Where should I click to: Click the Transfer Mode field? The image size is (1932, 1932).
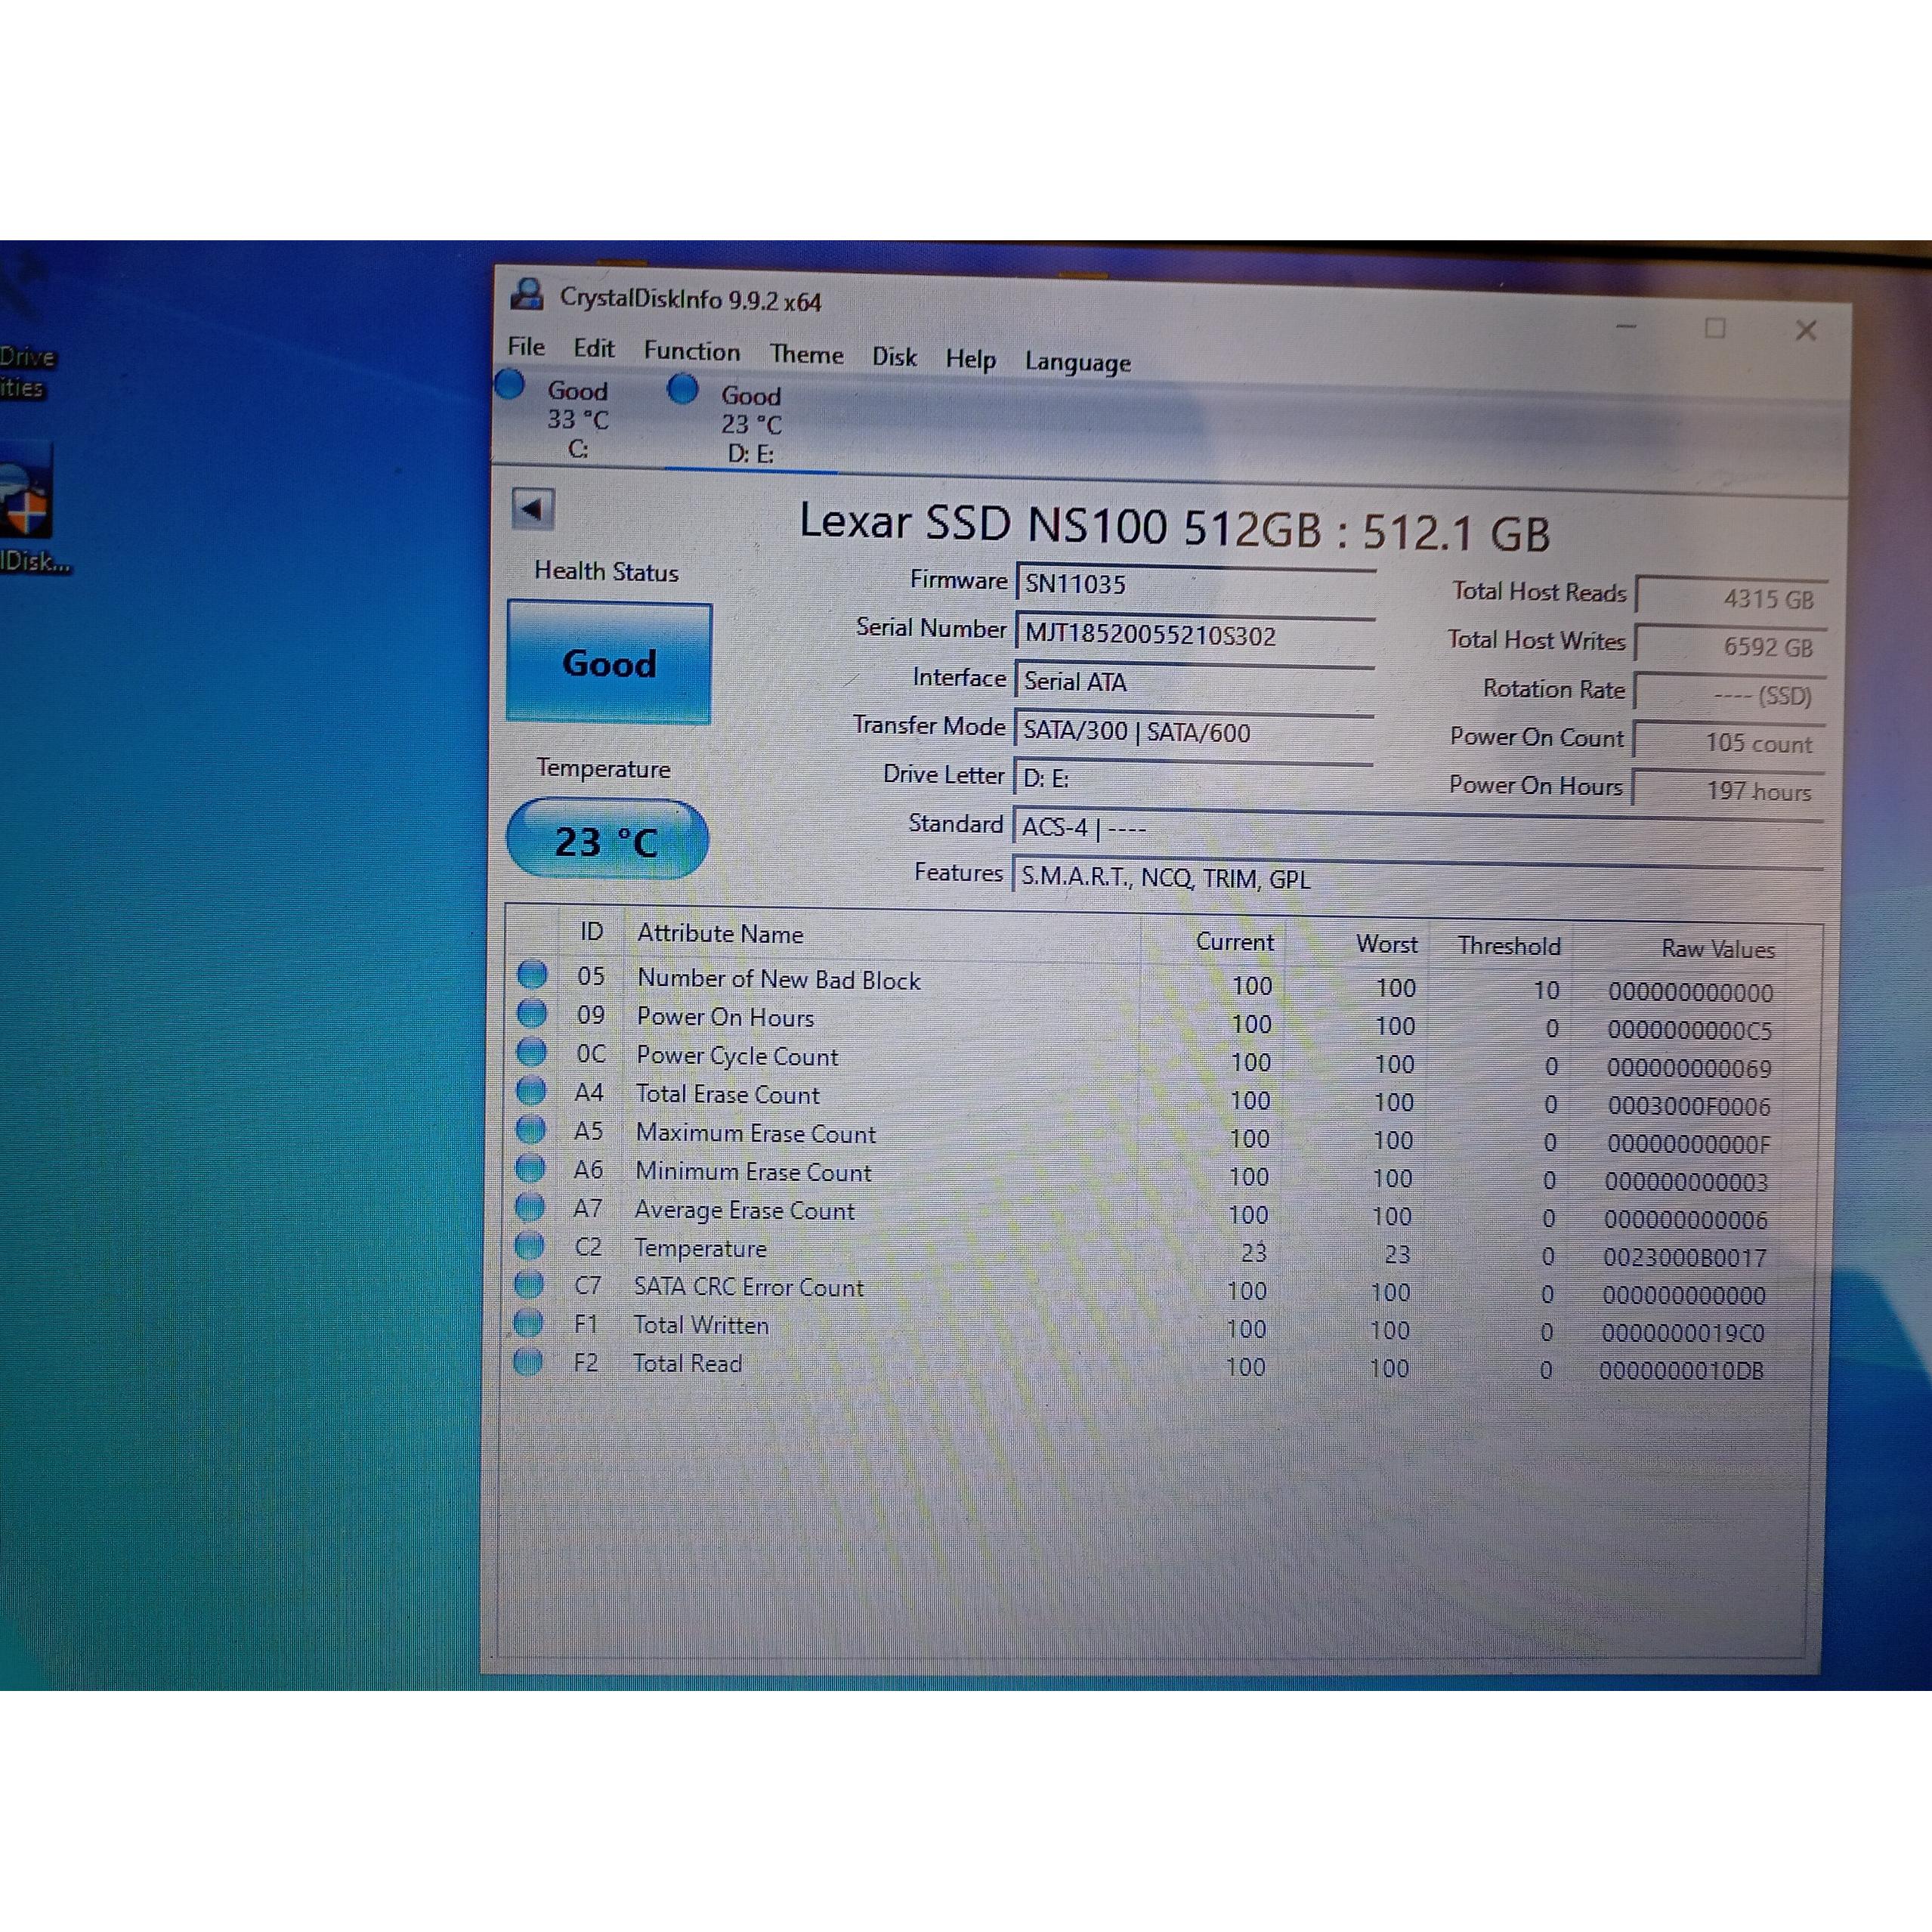1194,731
